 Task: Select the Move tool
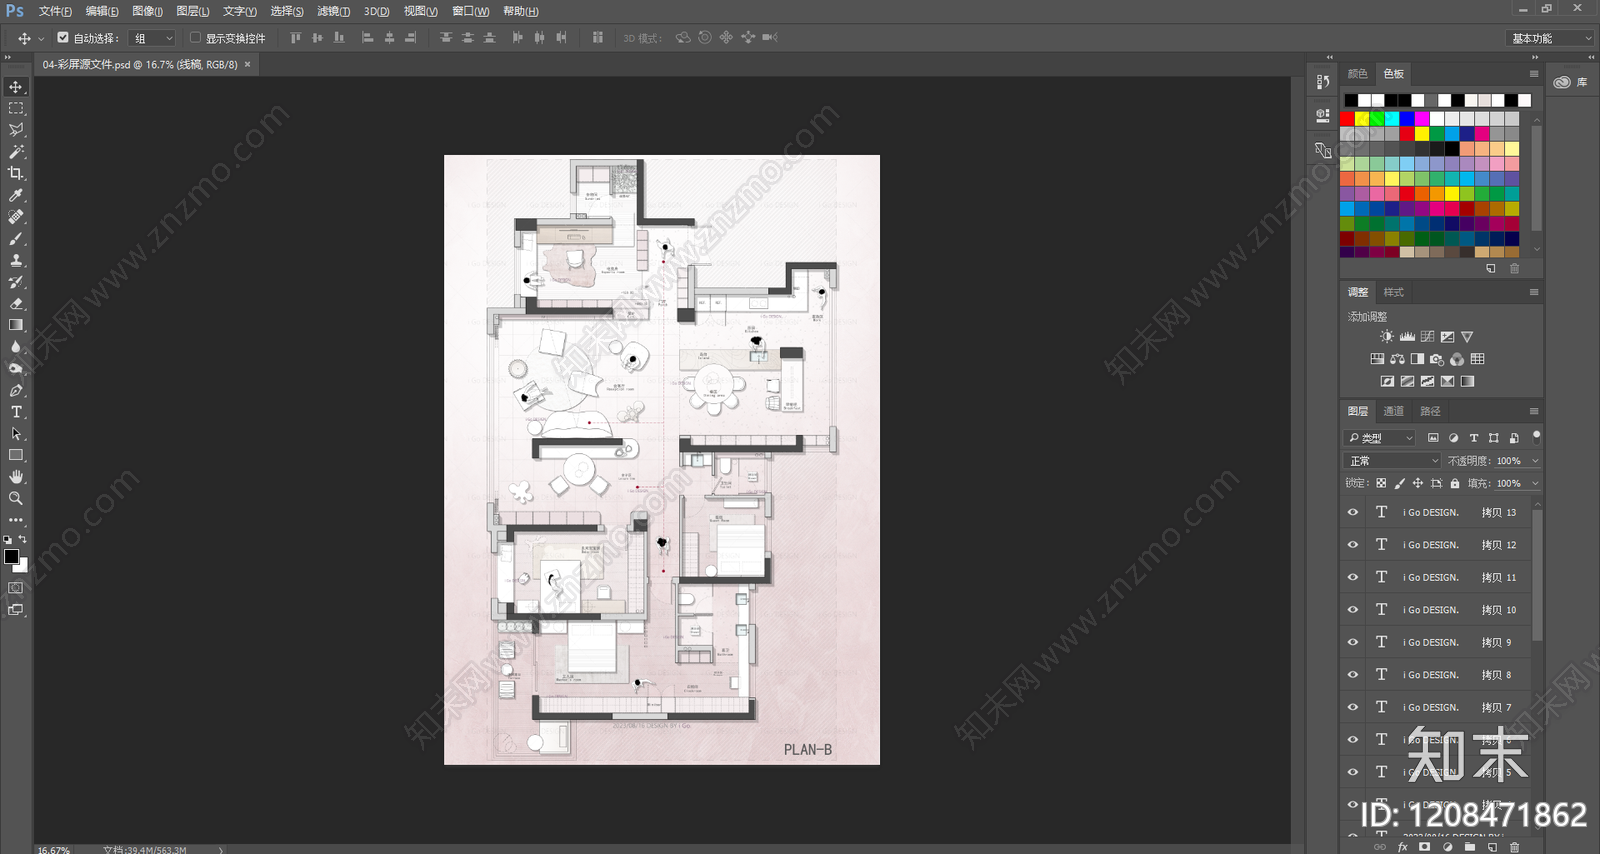(16, 87)
